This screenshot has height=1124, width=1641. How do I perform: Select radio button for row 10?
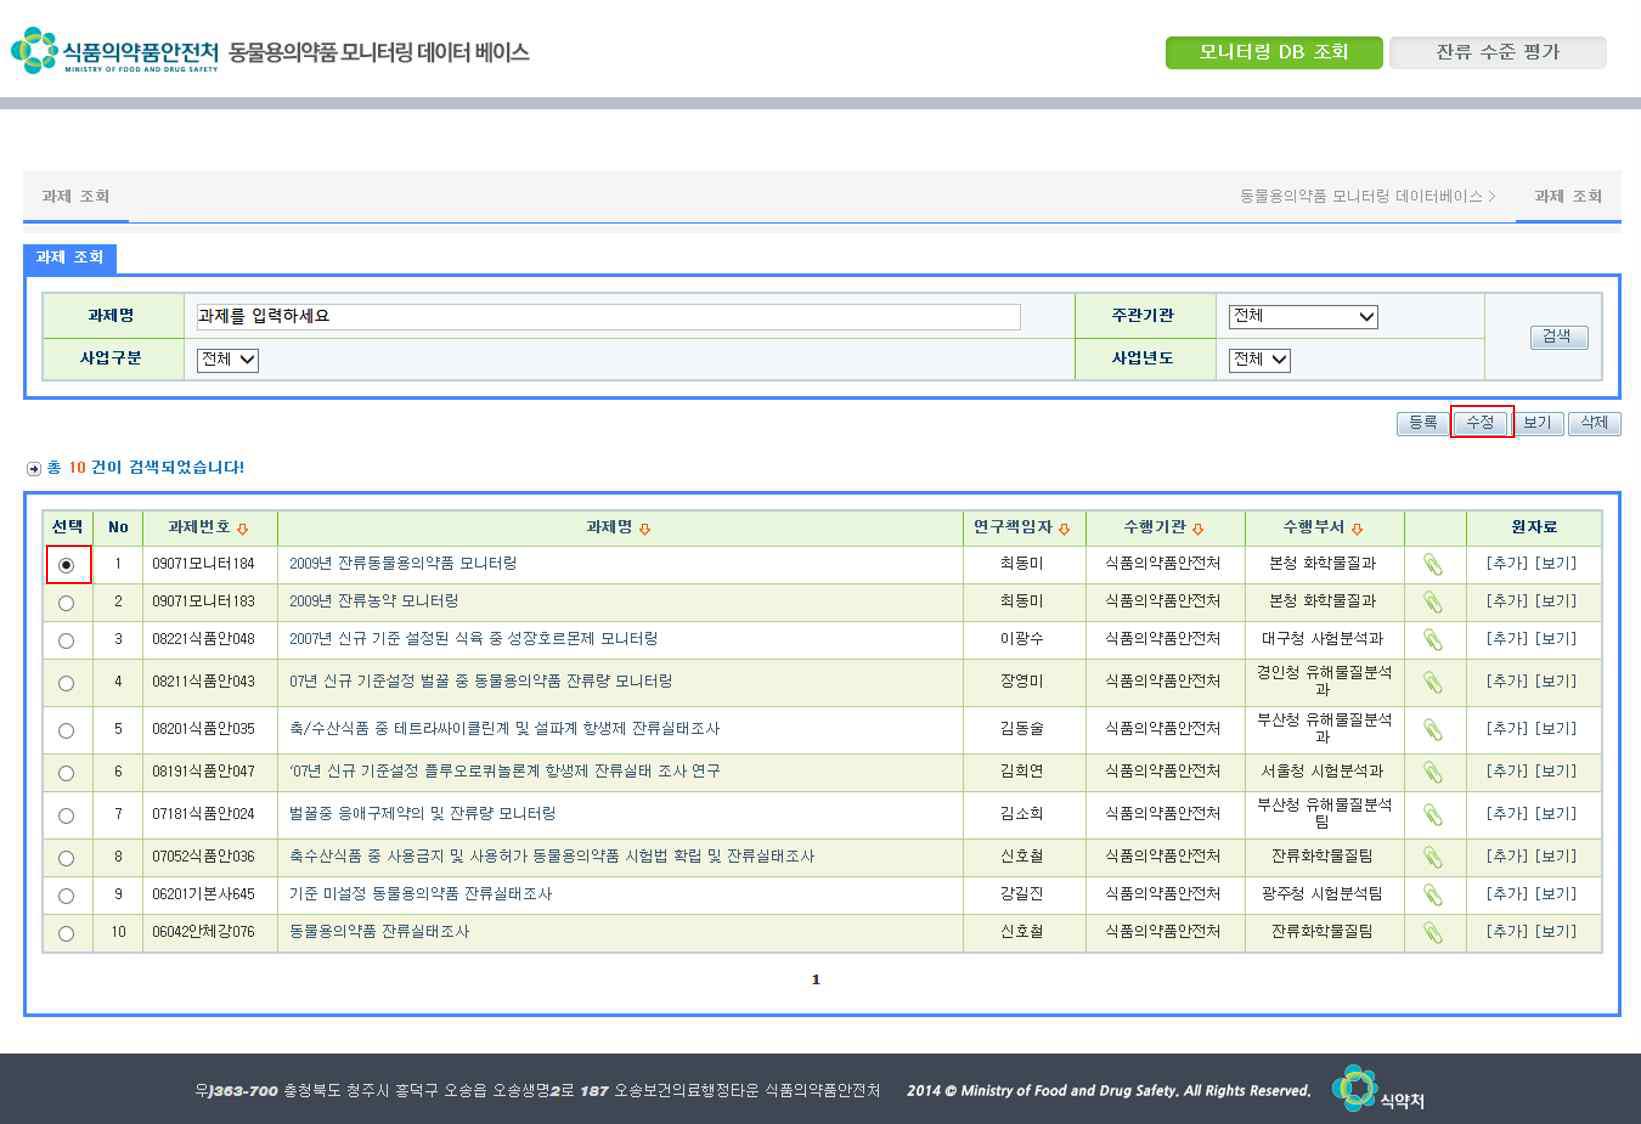point(66,934)
